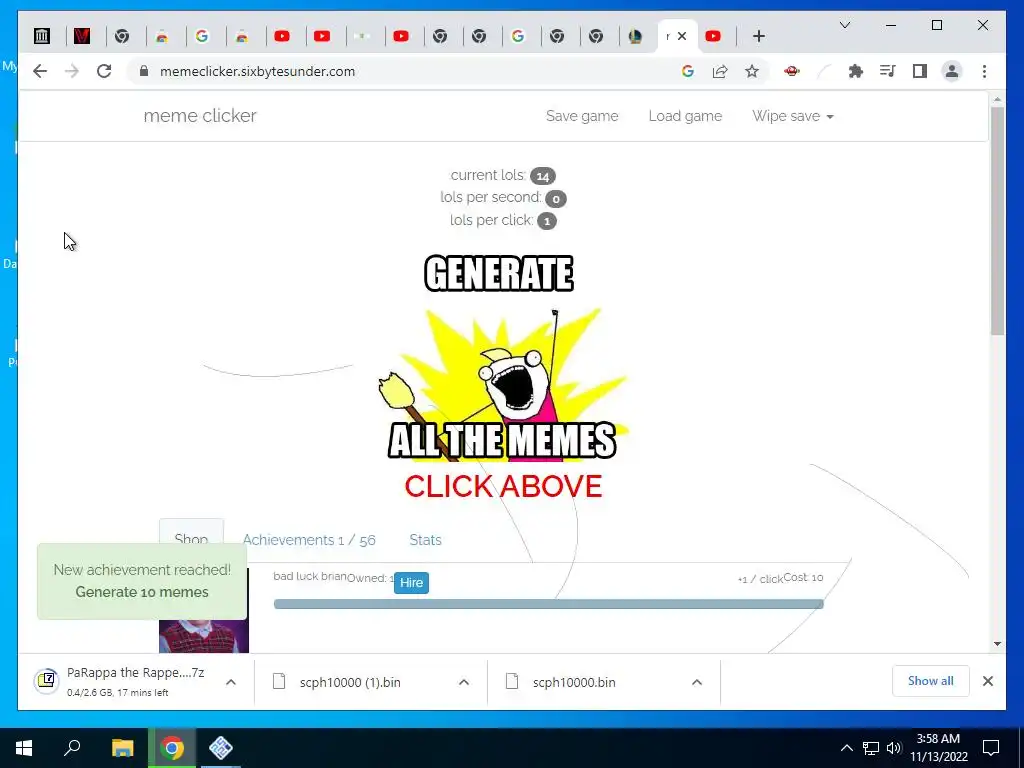1024x768 pixels.
Task: Open the Windows Start menu
Action: [24, 748]
